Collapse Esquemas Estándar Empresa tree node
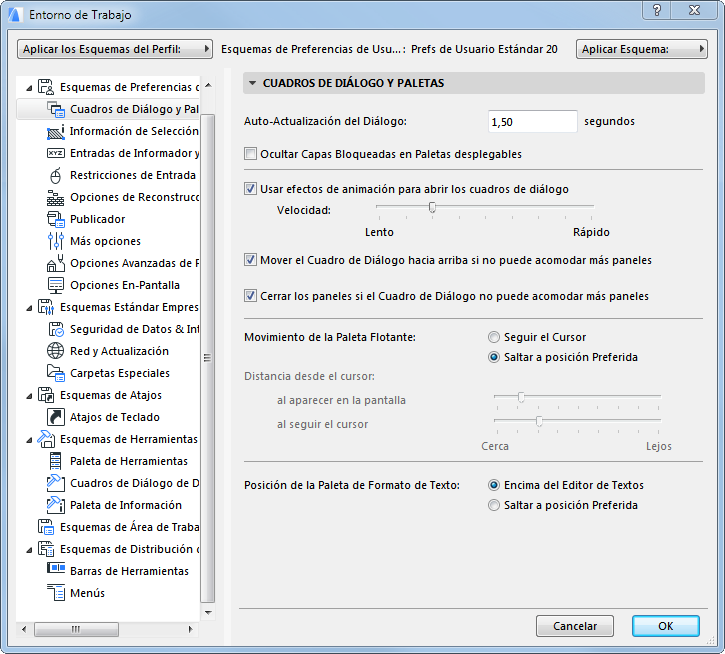This screenshot has width=725, height=654. pos(29,308)
